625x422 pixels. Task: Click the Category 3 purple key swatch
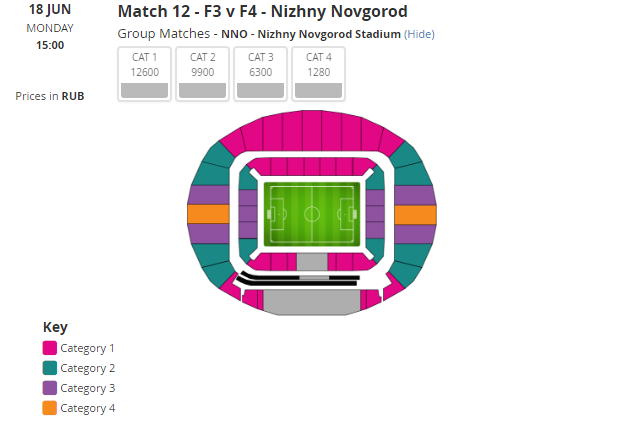50,388
